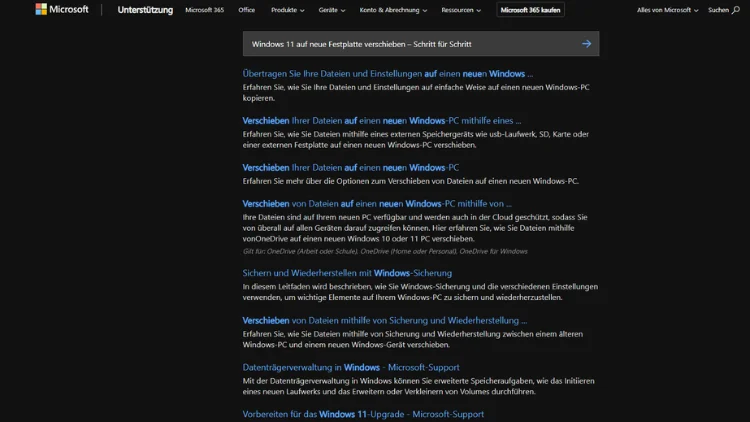Screen dimensions: 750x422
Task: Go to Microsoft 365 menu item
Action: click(x=204, y=10)
